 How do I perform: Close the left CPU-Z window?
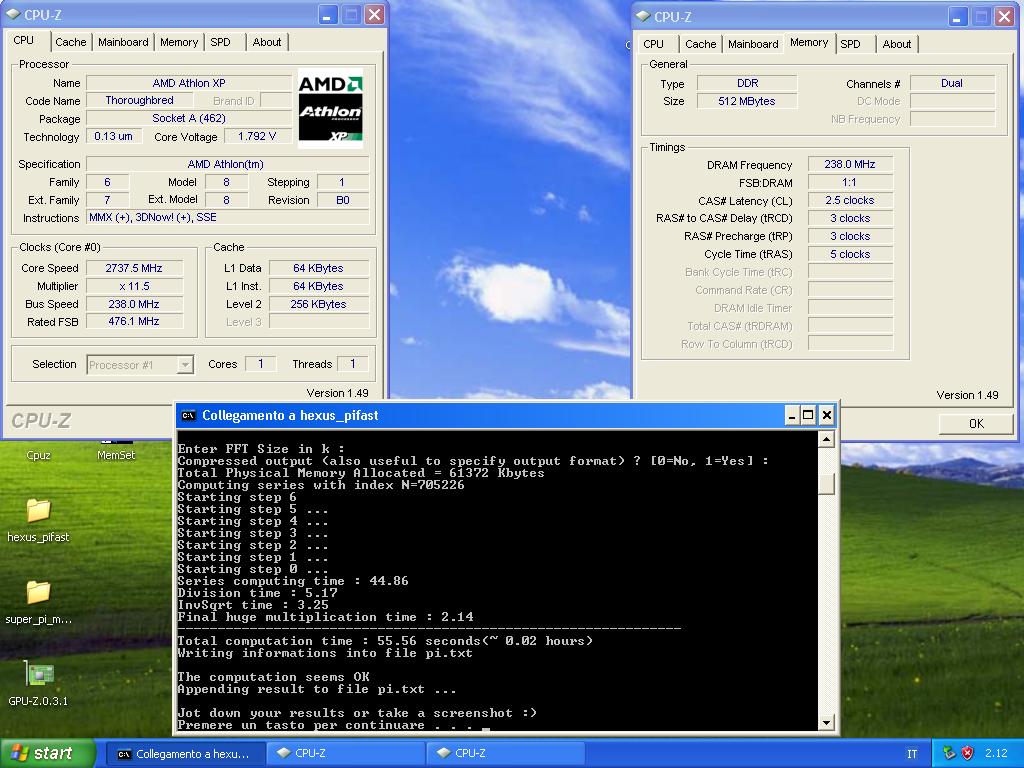[374, 15]
